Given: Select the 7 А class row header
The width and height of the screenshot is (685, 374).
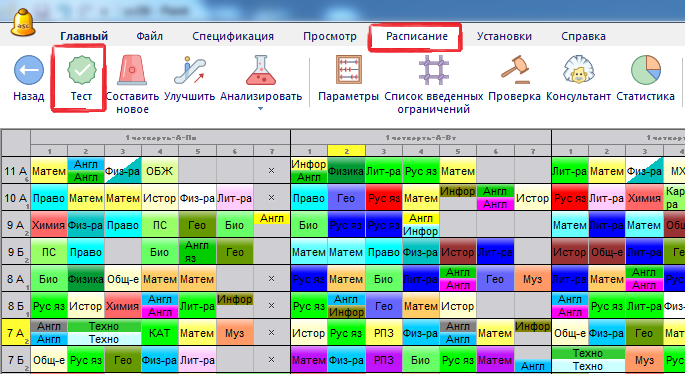Looking at the screenshot, I should click(x=16, y=333).
